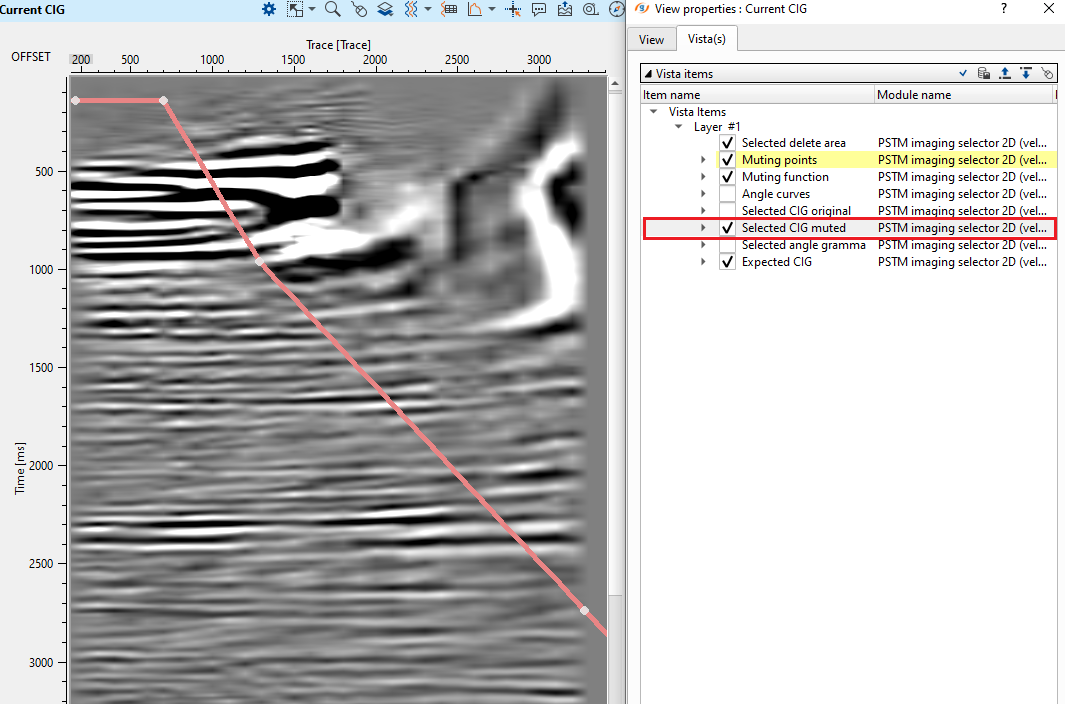Expand the Selected angle gramma row
Screen dimensions: 1065x705
tap(703, 245)
